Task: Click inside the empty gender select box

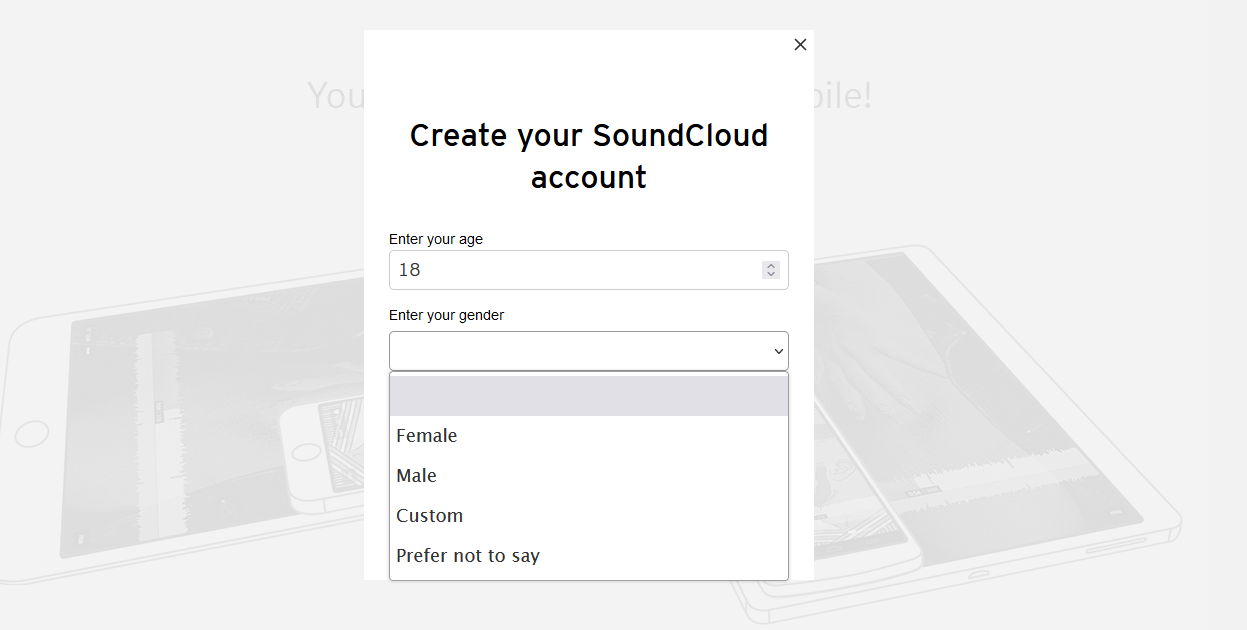Action: point(589,351)
